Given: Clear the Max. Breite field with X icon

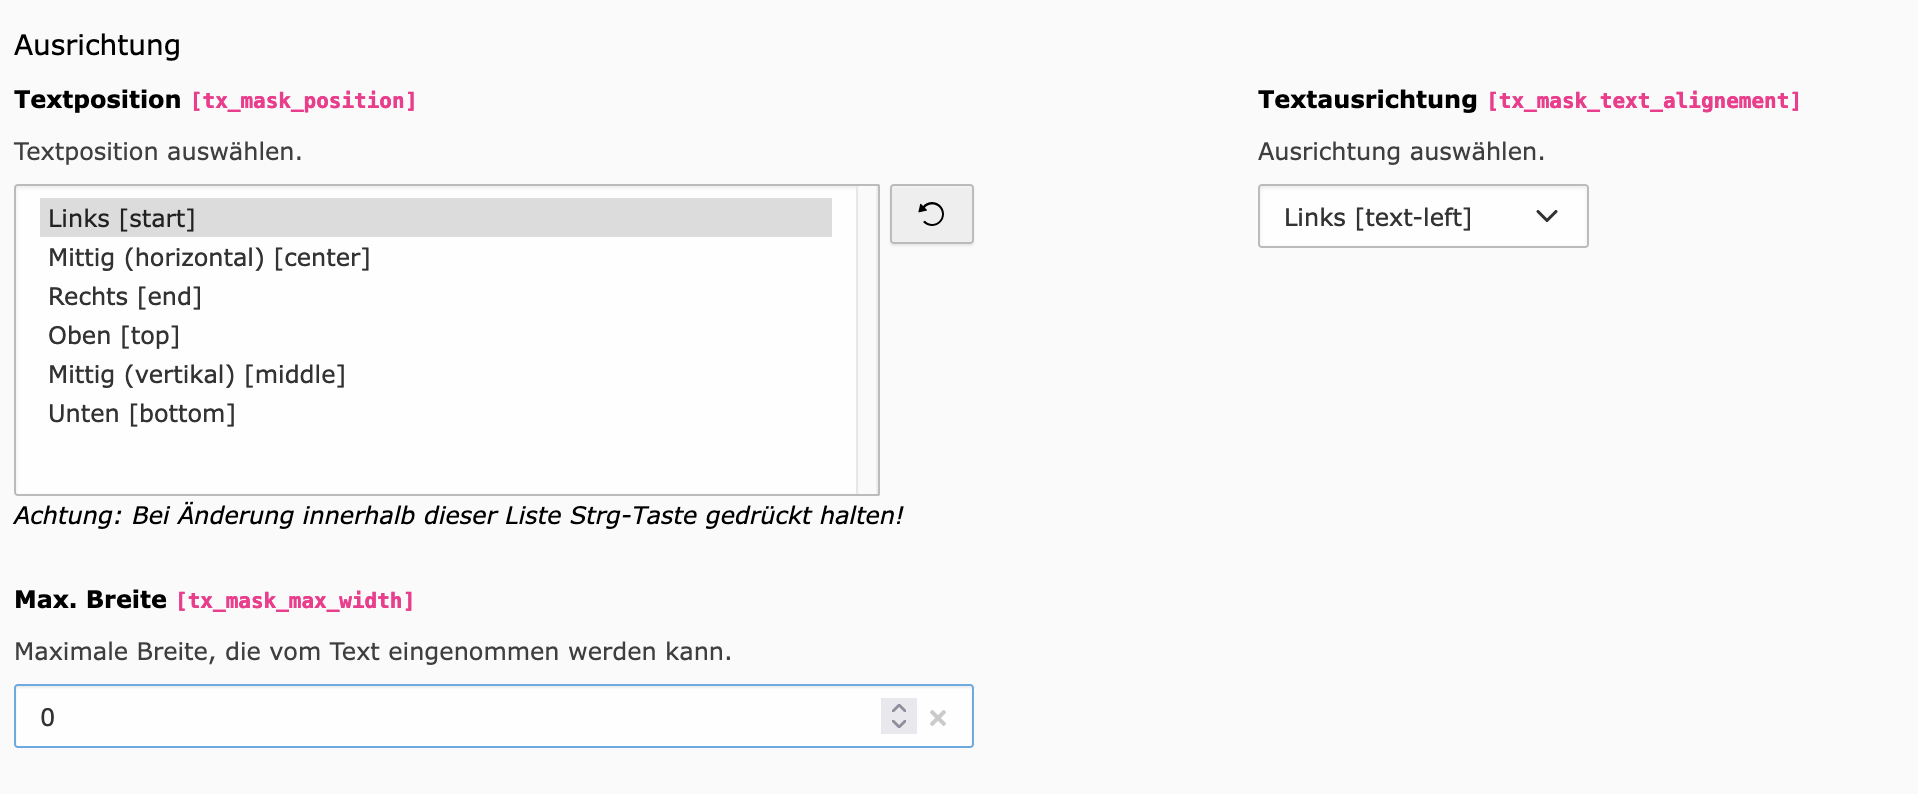Looking at the screenshot, I should [x=938, y=717].
